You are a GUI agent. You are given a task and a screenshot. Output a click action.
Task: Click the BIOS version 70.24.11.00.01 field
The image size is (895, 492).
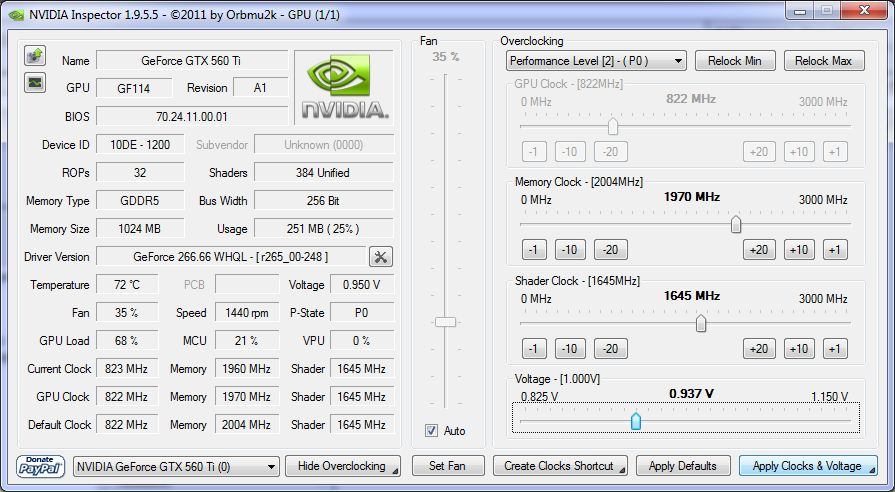coord(192,116)
